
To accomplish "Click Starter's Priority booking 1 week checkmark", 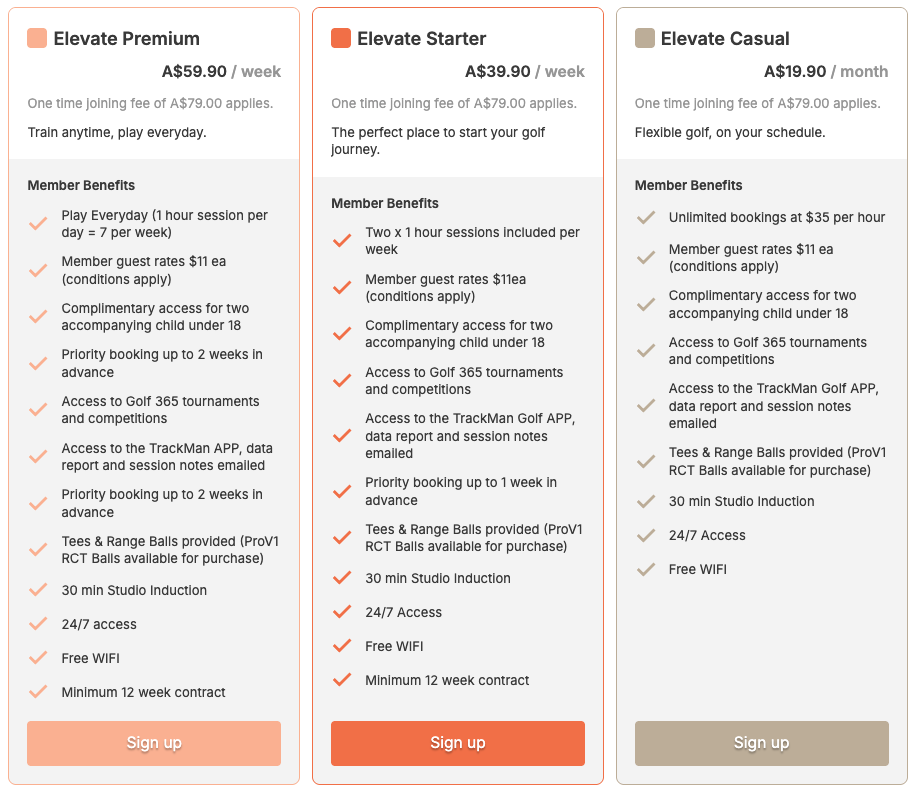I will (342, 491).
